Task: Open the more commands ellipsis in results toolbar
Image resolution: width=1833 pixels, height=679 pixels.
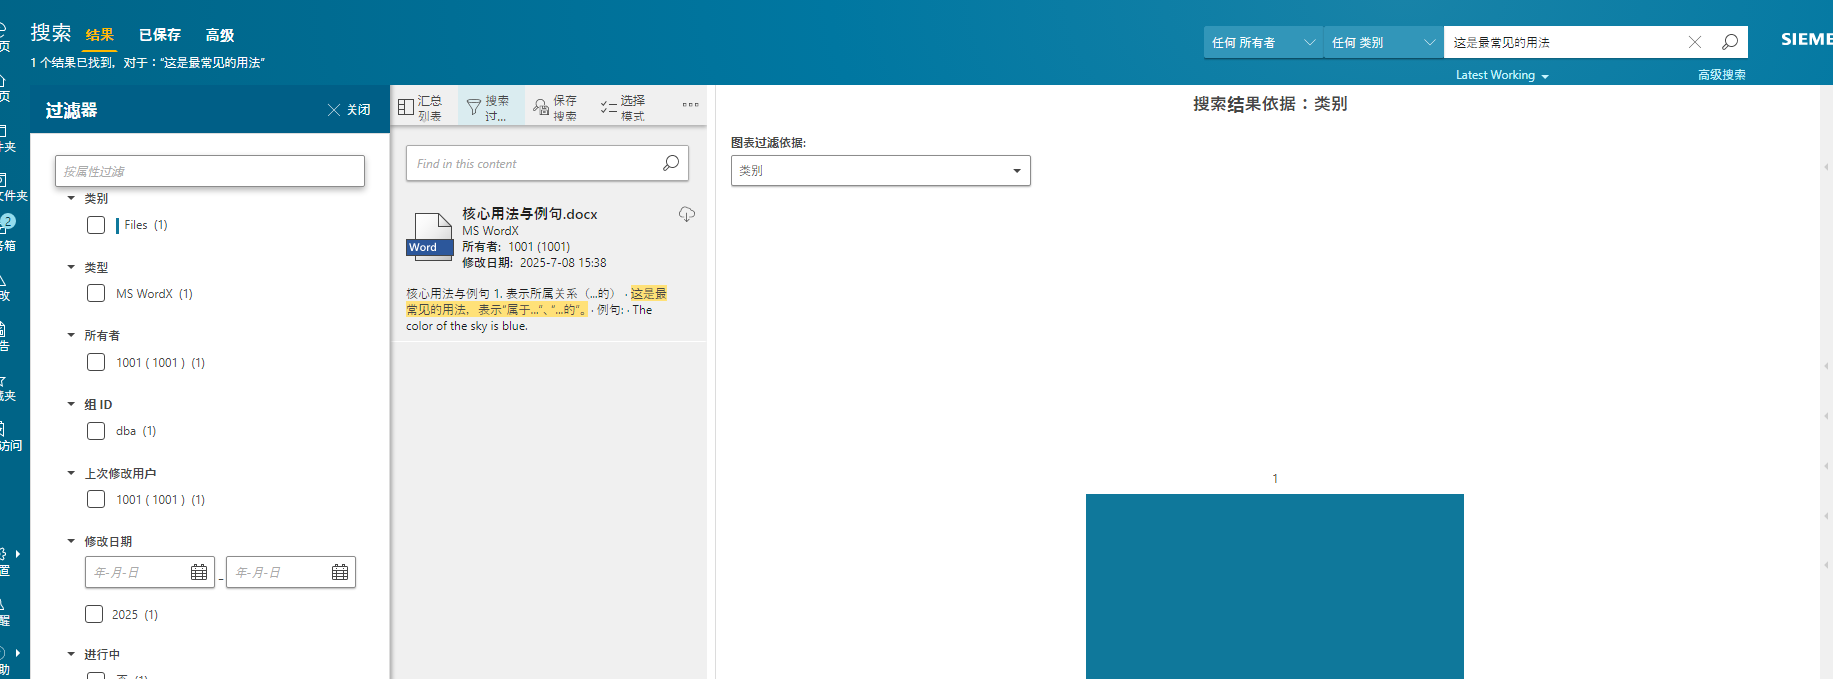Action: click(690, 104)
